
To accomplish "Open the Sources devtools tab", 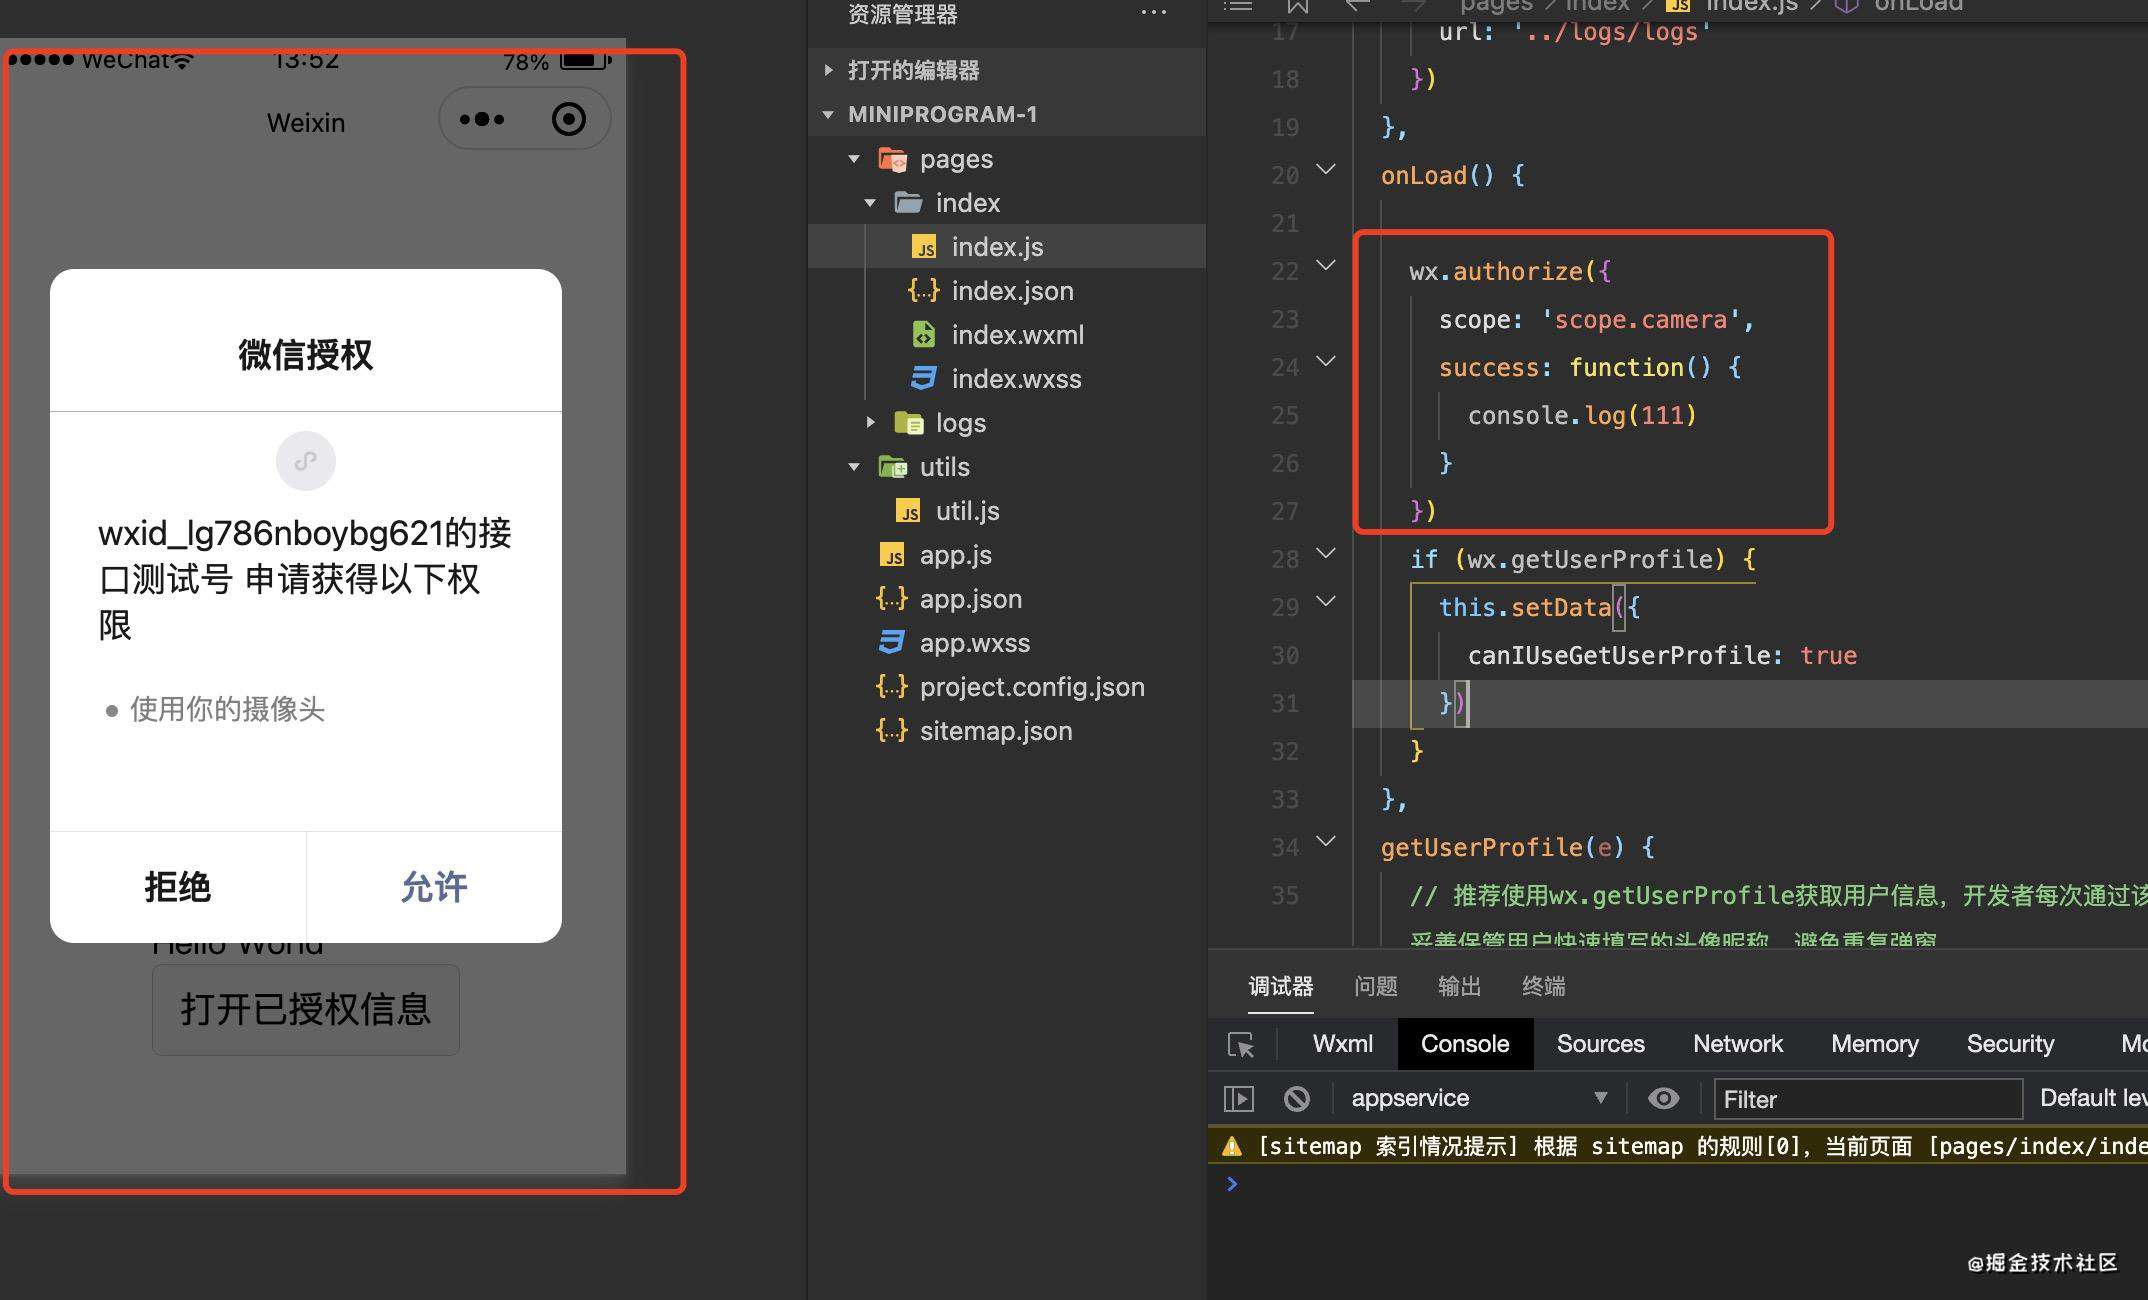I will 1601,1044.
